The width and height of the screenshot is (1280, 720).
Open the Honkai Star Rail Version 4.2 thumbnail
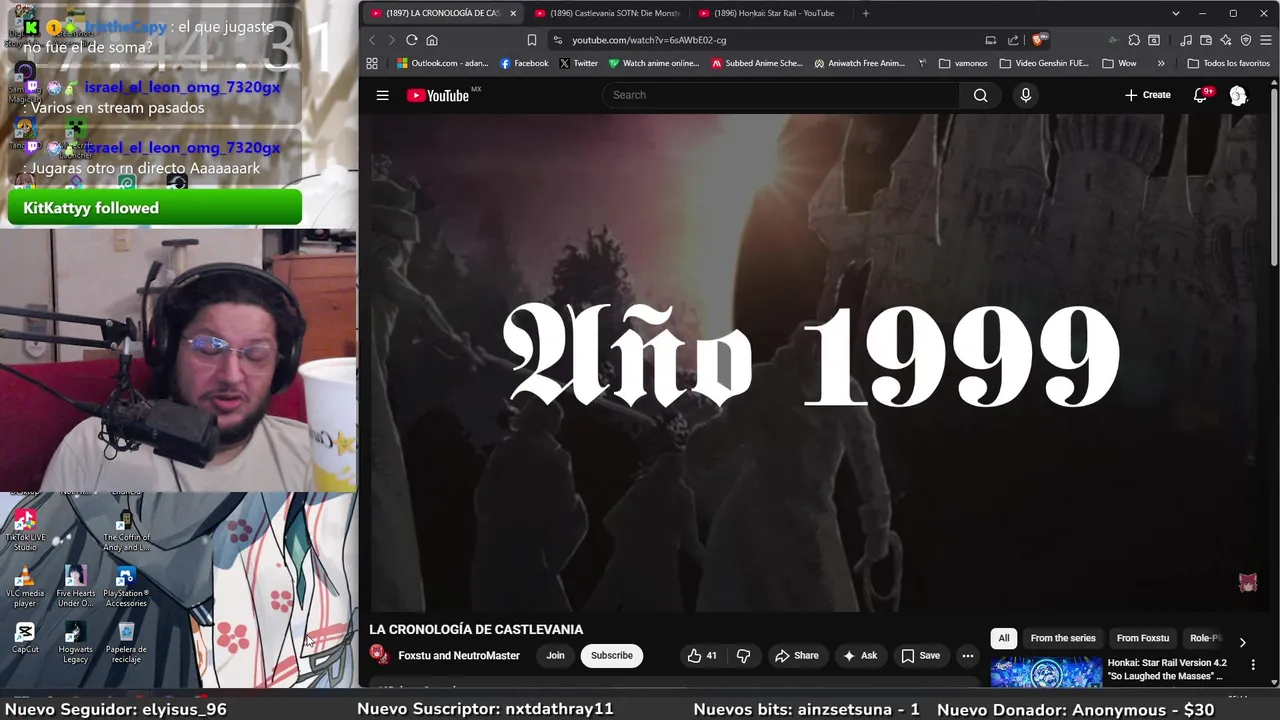pyautogui.click(x=1046, y=671)
